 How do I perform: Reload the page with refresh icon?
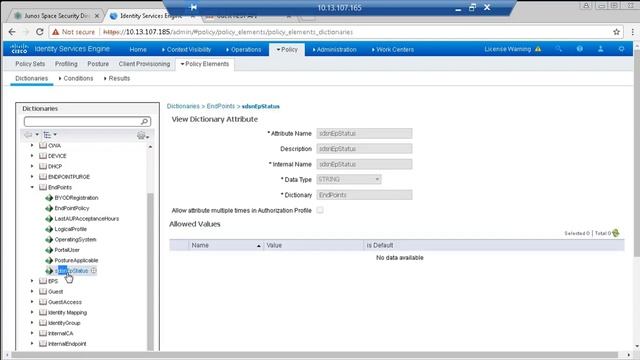tap(40, 32)
